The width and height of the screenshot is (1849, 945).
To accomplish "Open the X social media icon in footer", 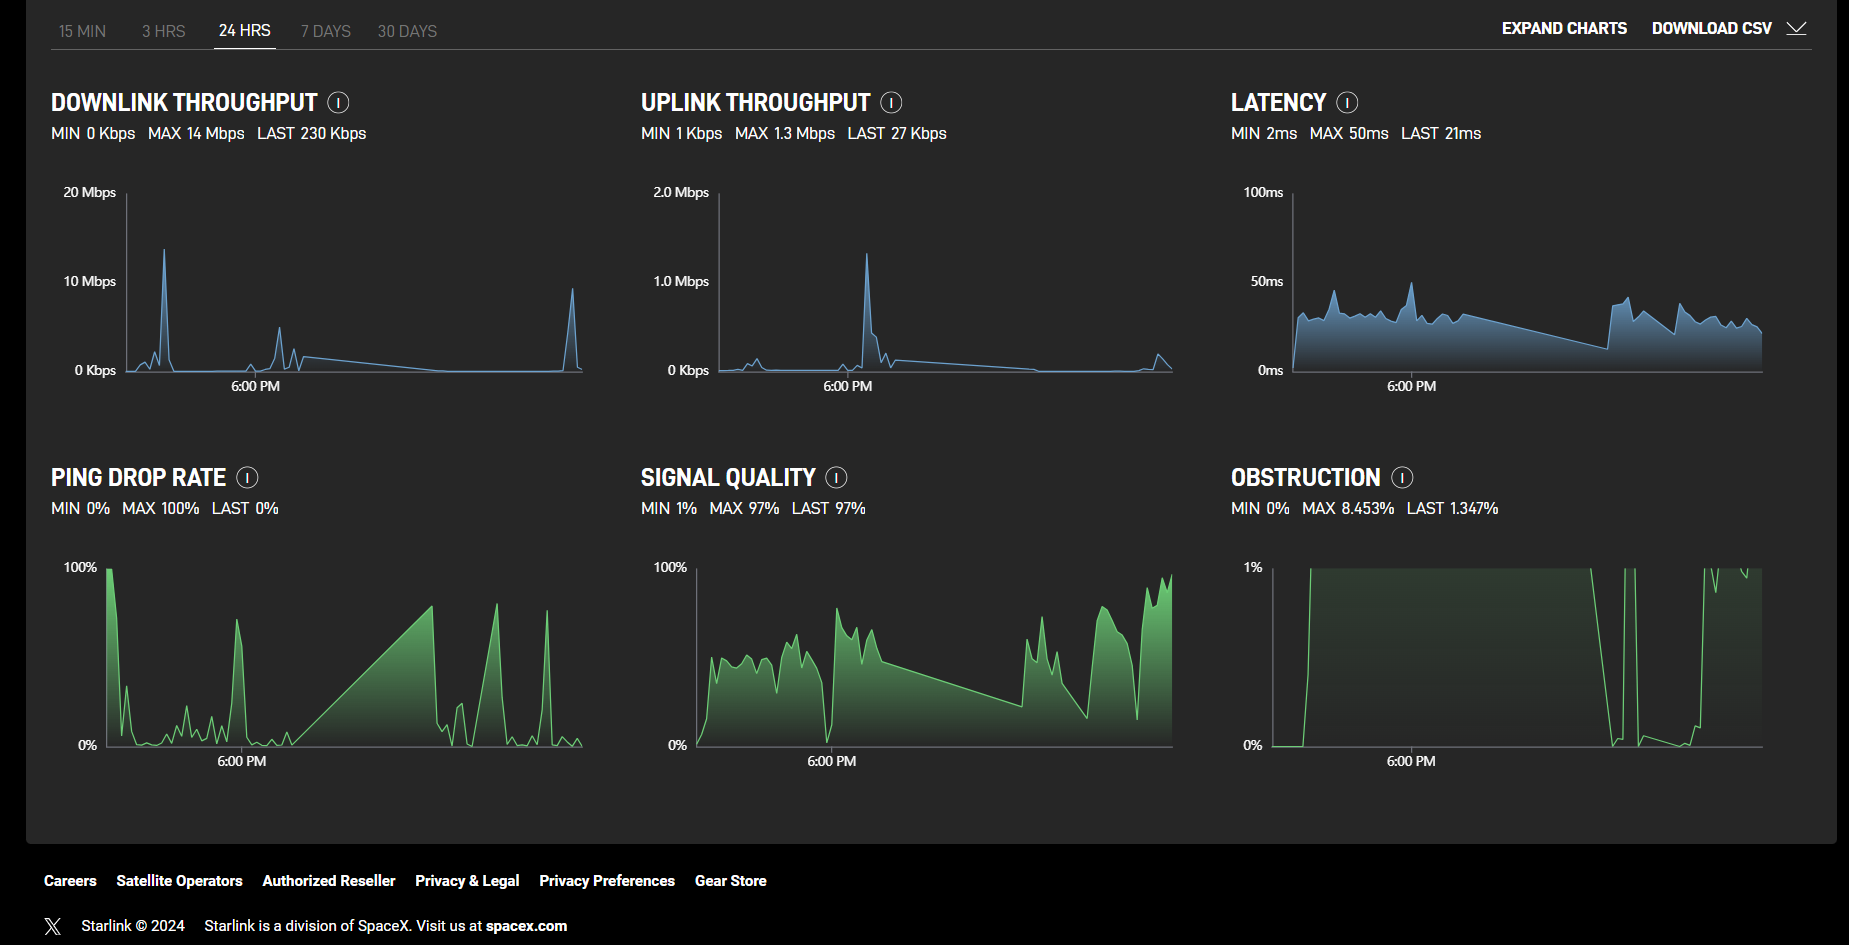I will coord(53,927).
